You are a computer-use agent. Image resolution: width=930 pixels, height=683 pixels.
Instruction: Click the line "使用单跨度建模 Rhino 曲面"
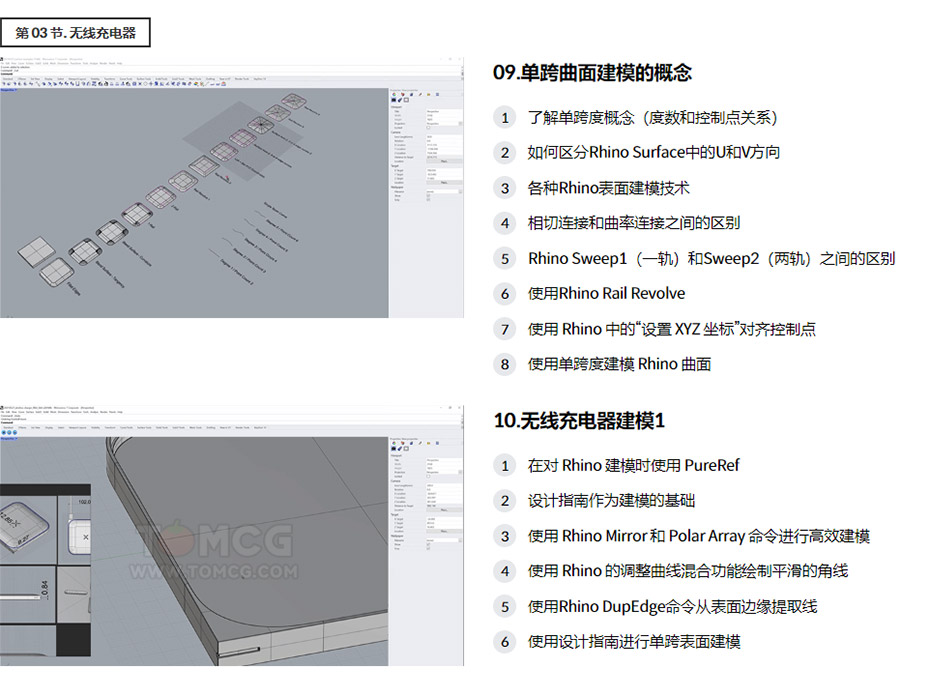pos(619,364)
